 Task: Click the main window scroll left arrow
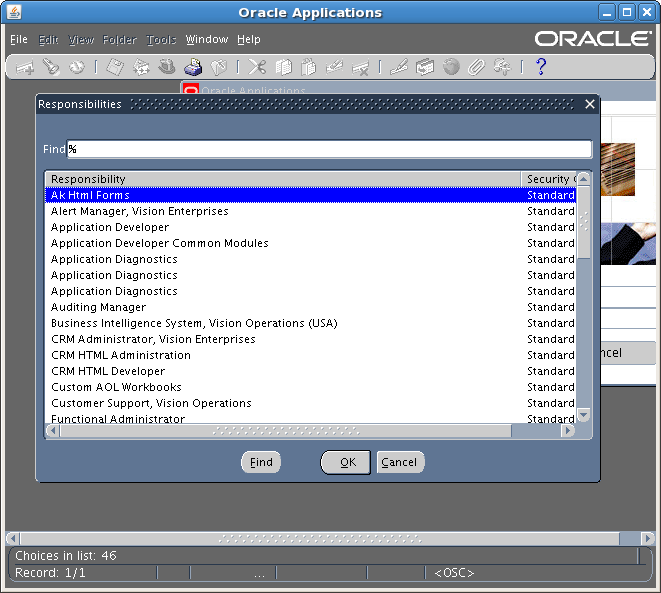pyautogui.click(x=13, y=538)
